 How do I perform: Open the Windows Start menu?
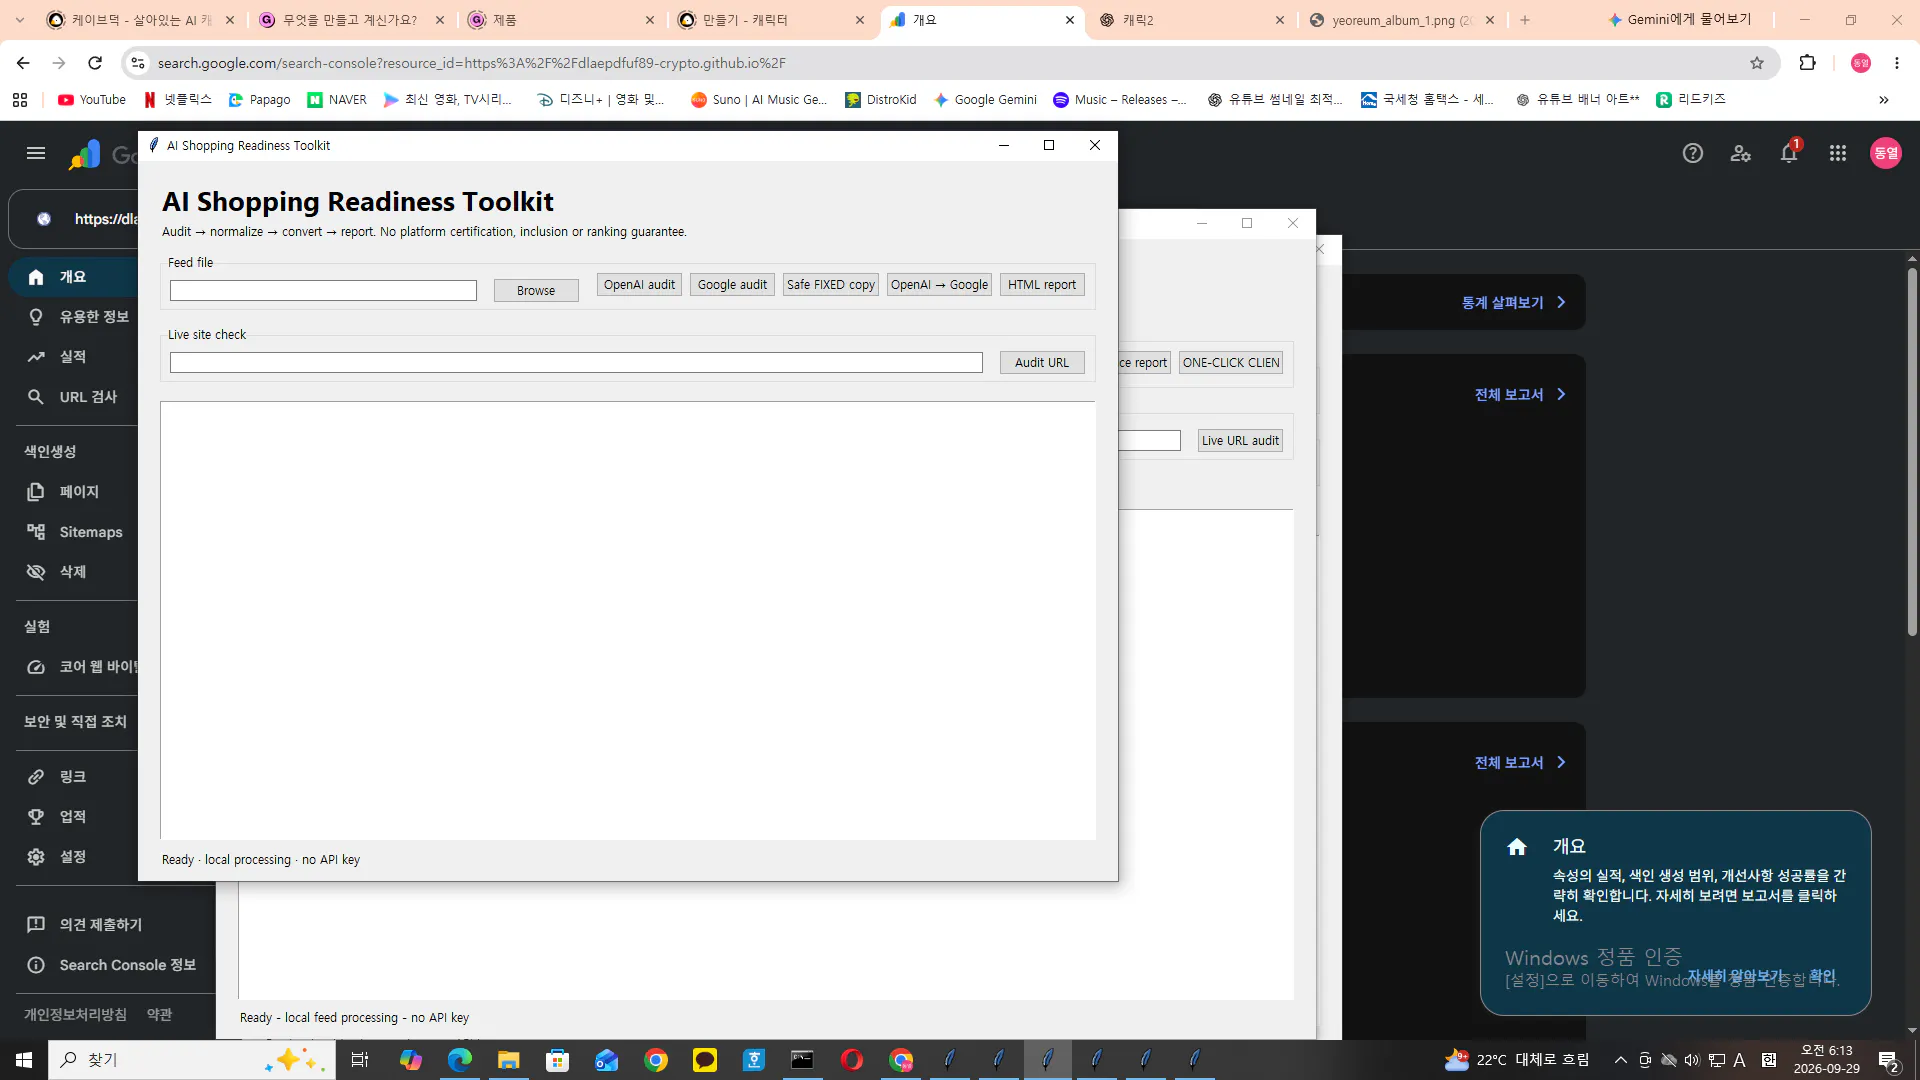[24, 1060]
